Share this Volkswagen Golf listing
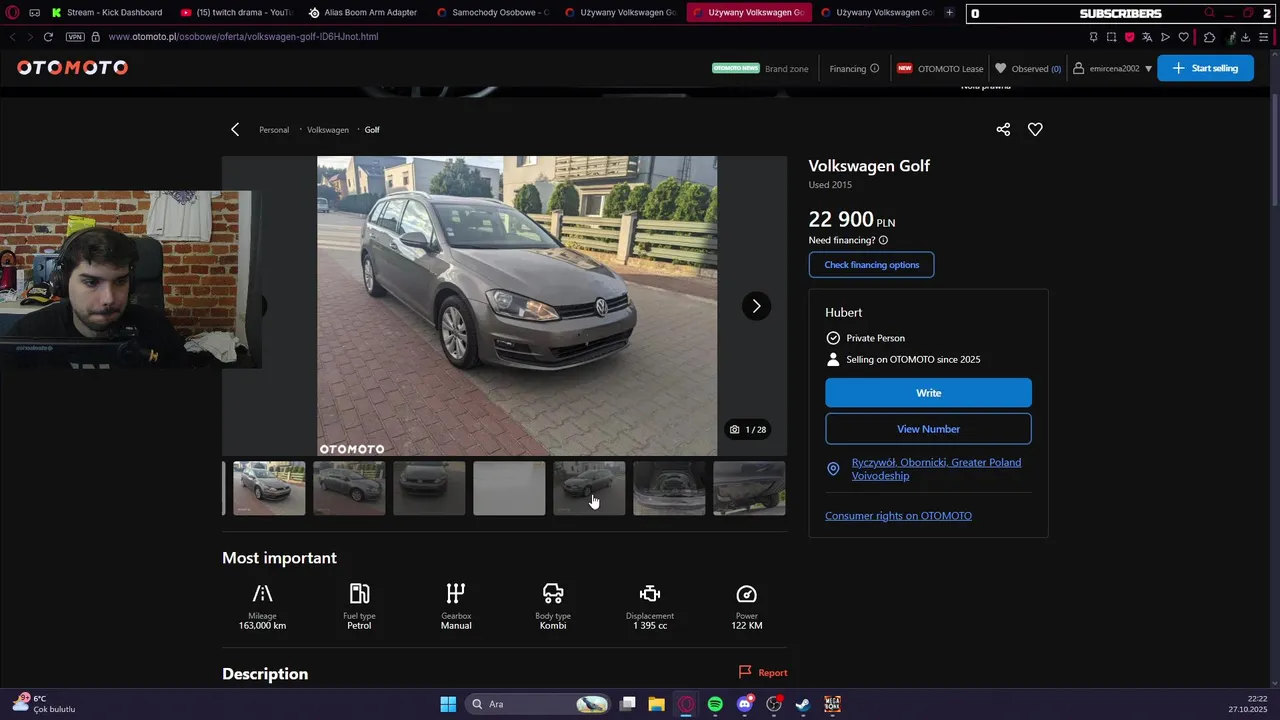This screenshot has width=1280, height=720. [1003, 129]
